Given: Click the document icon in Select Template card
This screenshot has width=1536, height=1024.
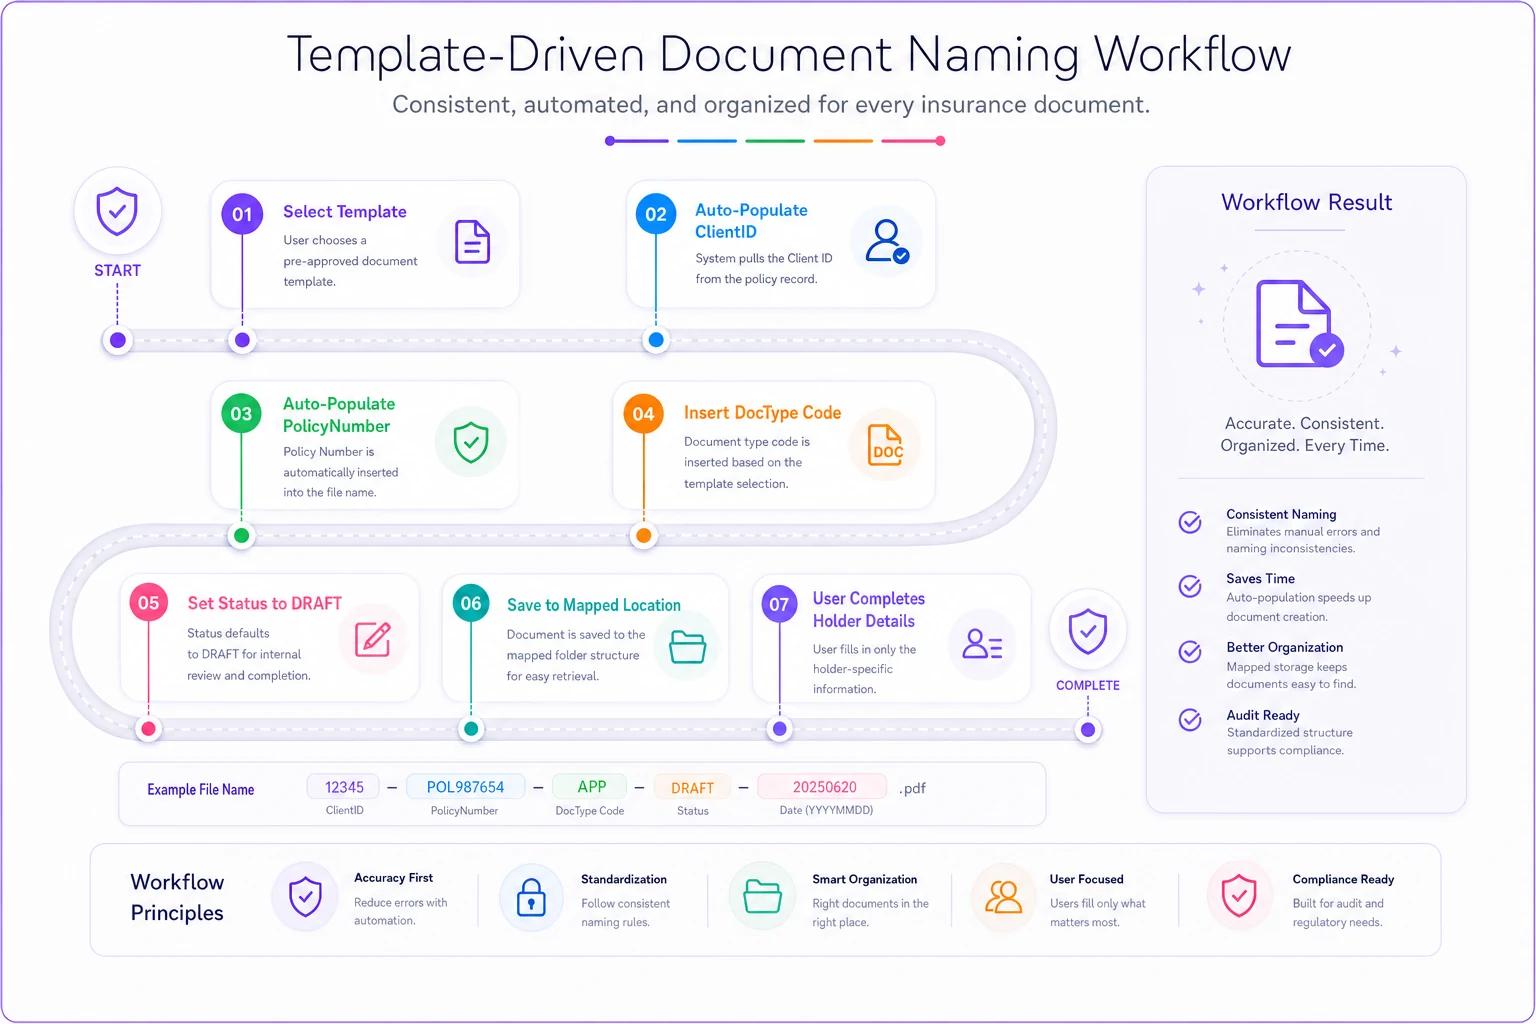Looking at the screenshot, I should click(472, 242).
